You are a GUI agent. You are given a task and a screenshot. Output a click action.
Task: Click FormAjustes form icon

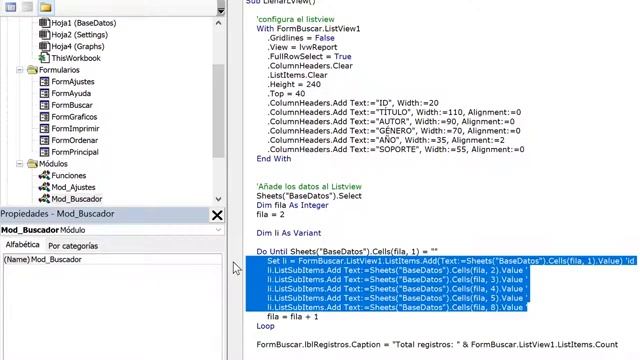(44, 82)
